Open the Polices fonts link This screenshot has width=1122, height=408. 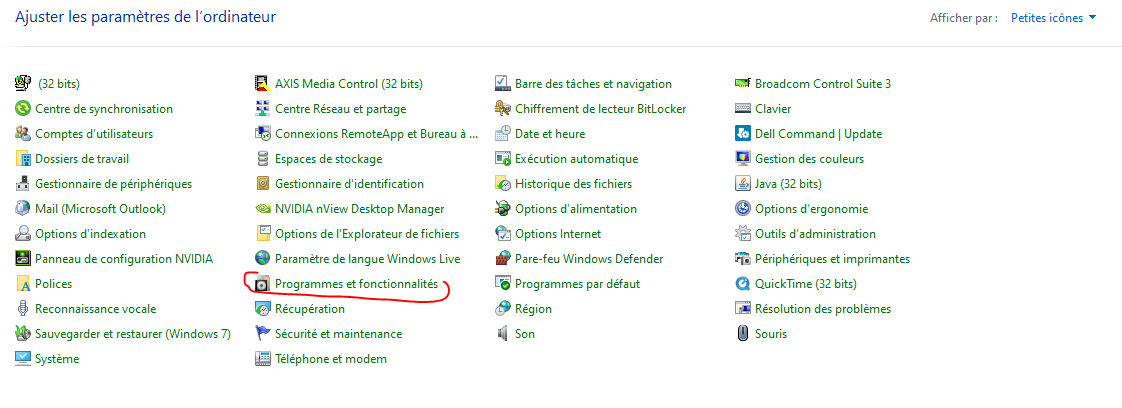pos(54,284)
